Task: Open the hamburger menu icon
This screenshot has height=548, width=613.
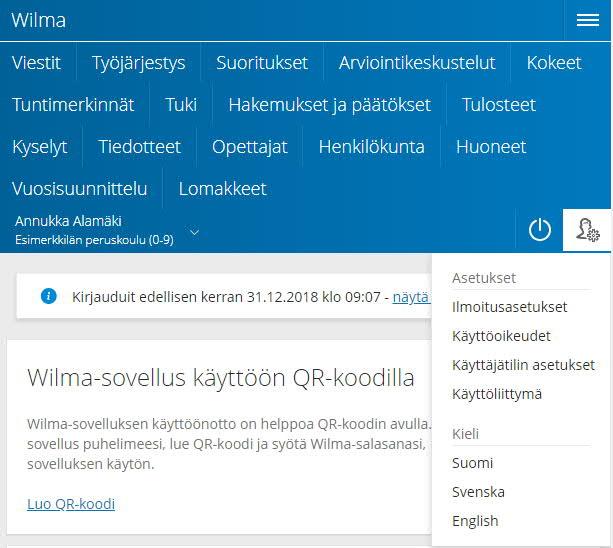Action: pyautogui.click(x=588, y=20)
